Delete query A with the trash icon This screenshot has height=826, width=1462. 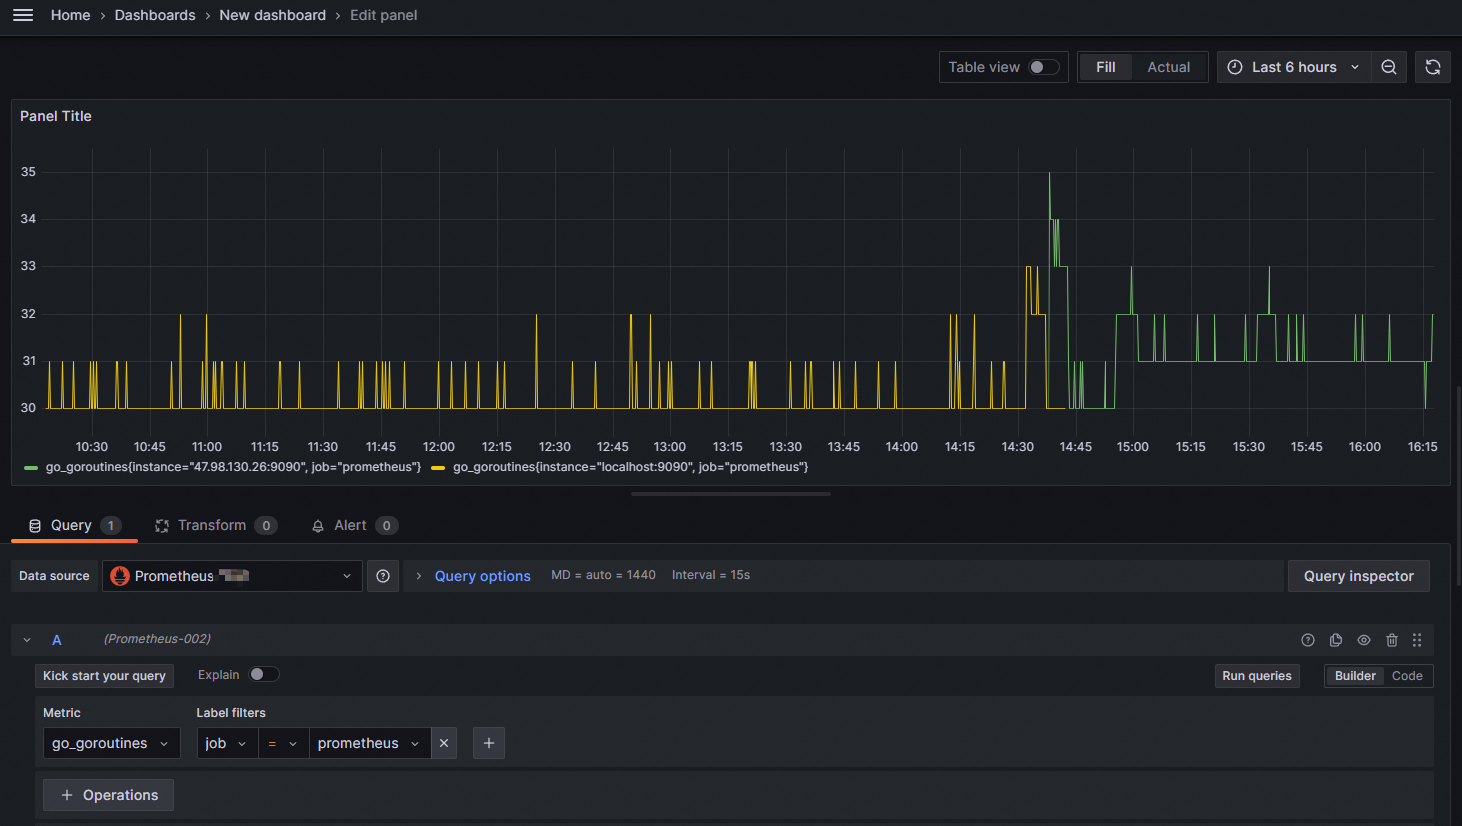click(x=1392, y=640)
